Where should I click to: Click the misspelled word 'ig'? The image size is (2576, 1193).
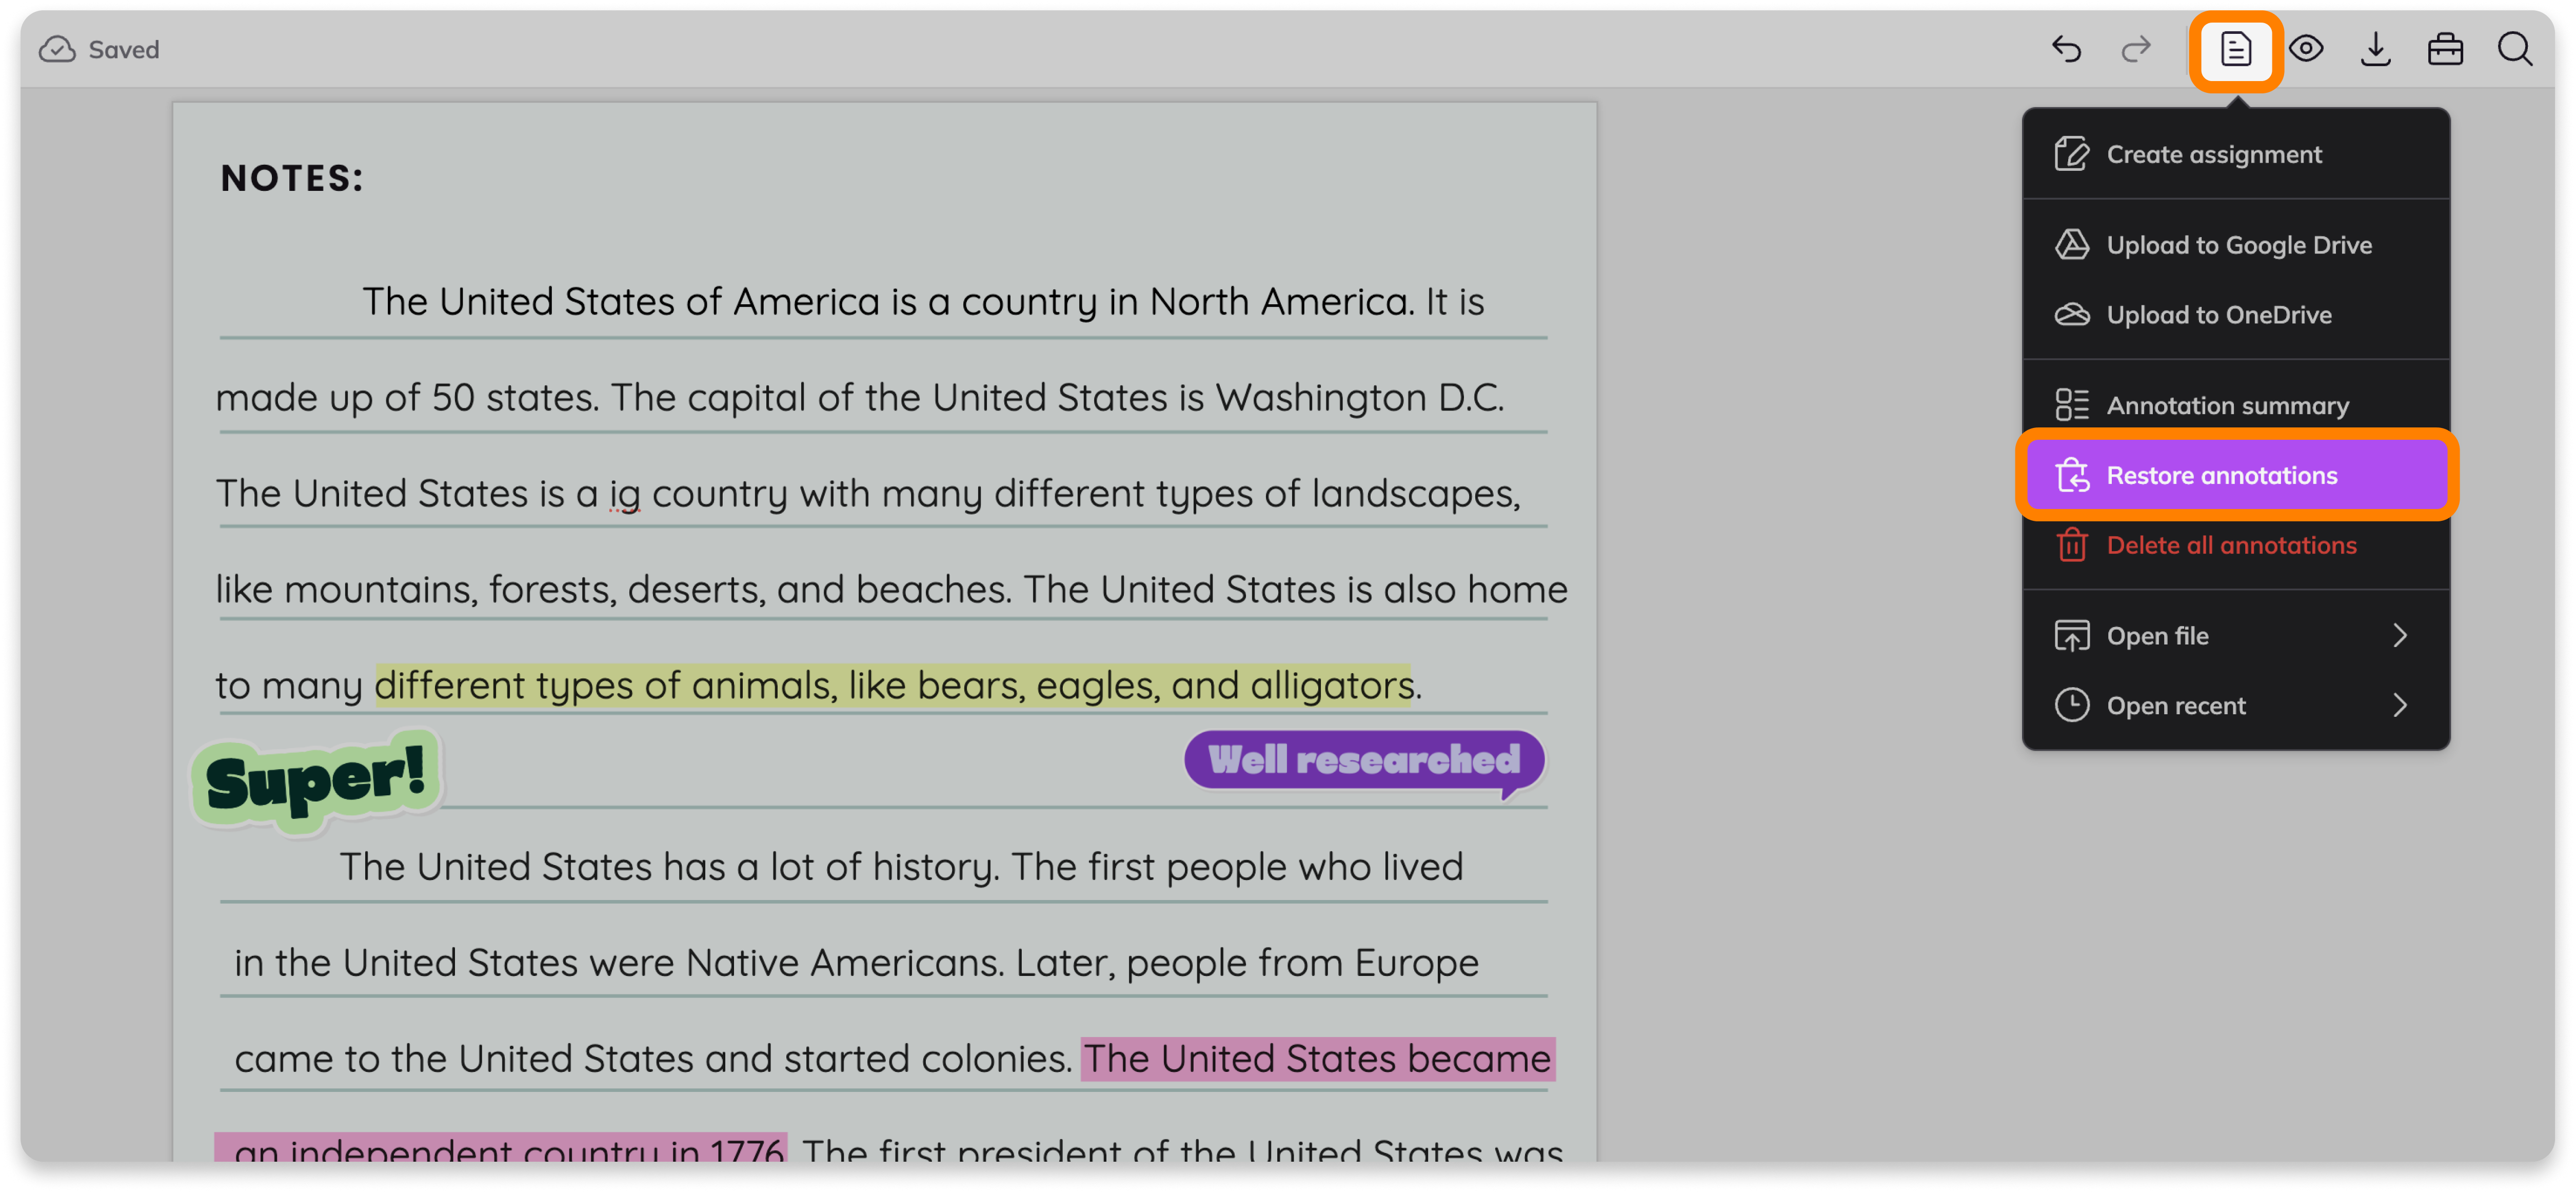[x=624, y=494]
